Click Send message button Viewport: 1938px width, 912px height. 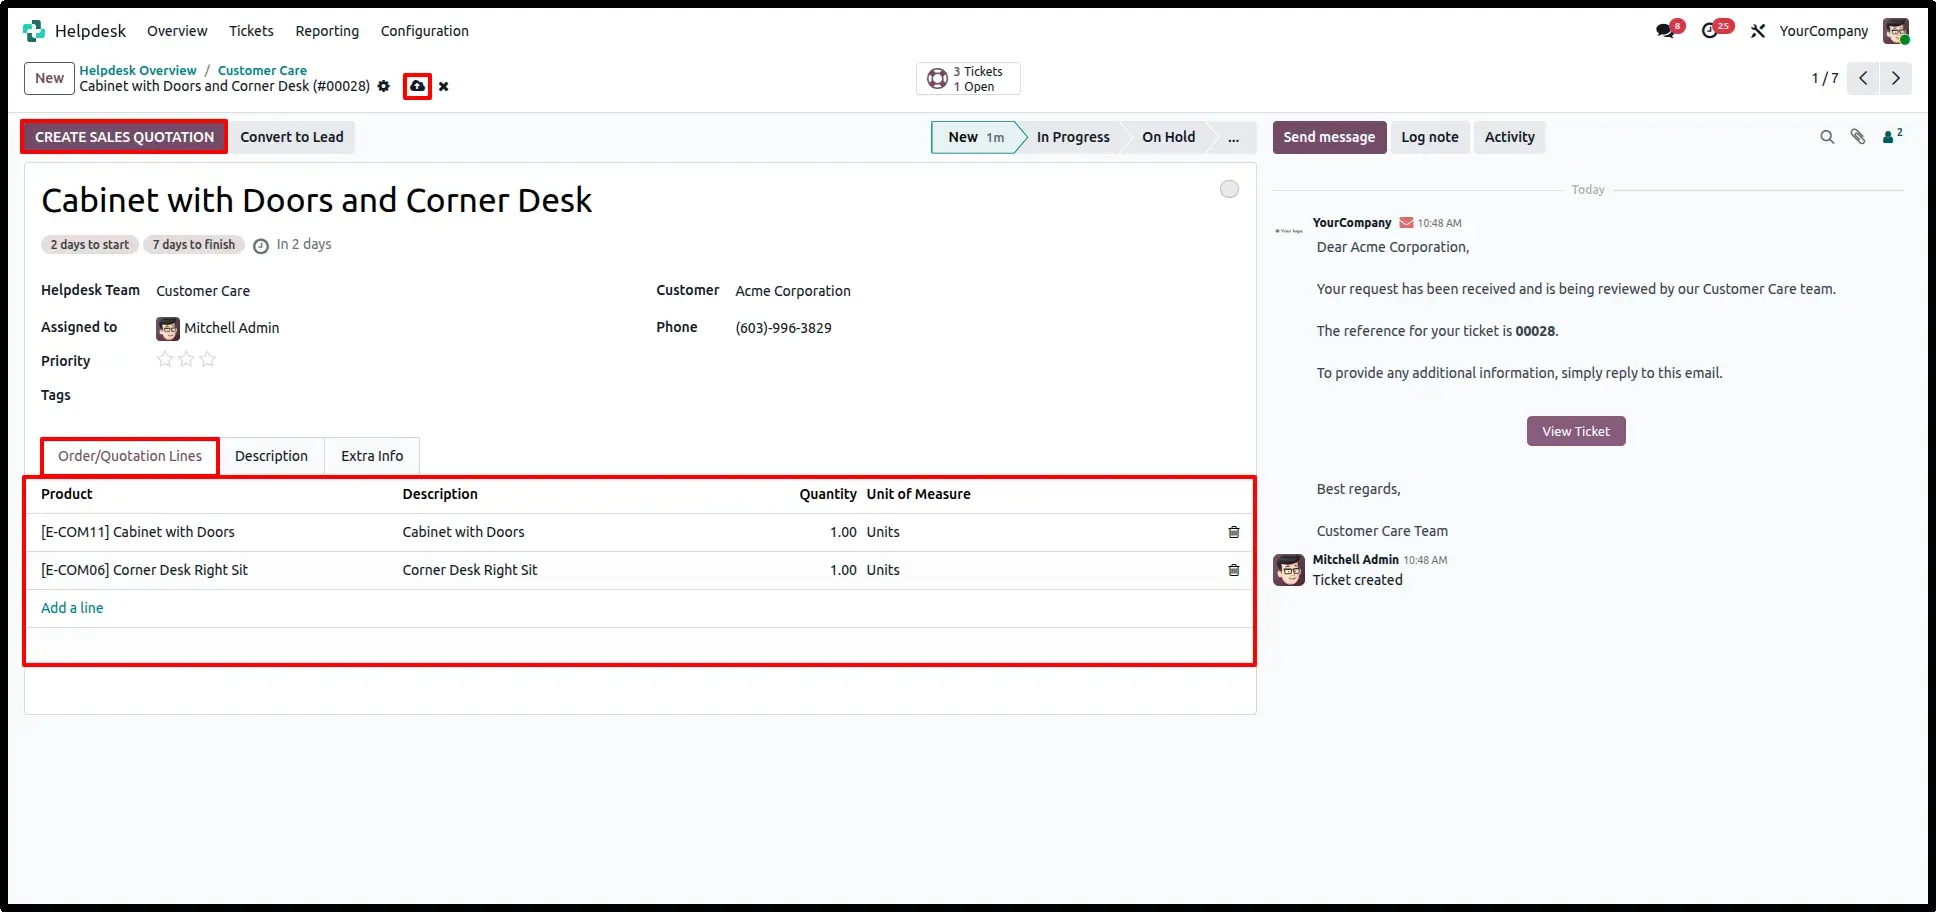pyautogui.click(x=1329, y=137)
